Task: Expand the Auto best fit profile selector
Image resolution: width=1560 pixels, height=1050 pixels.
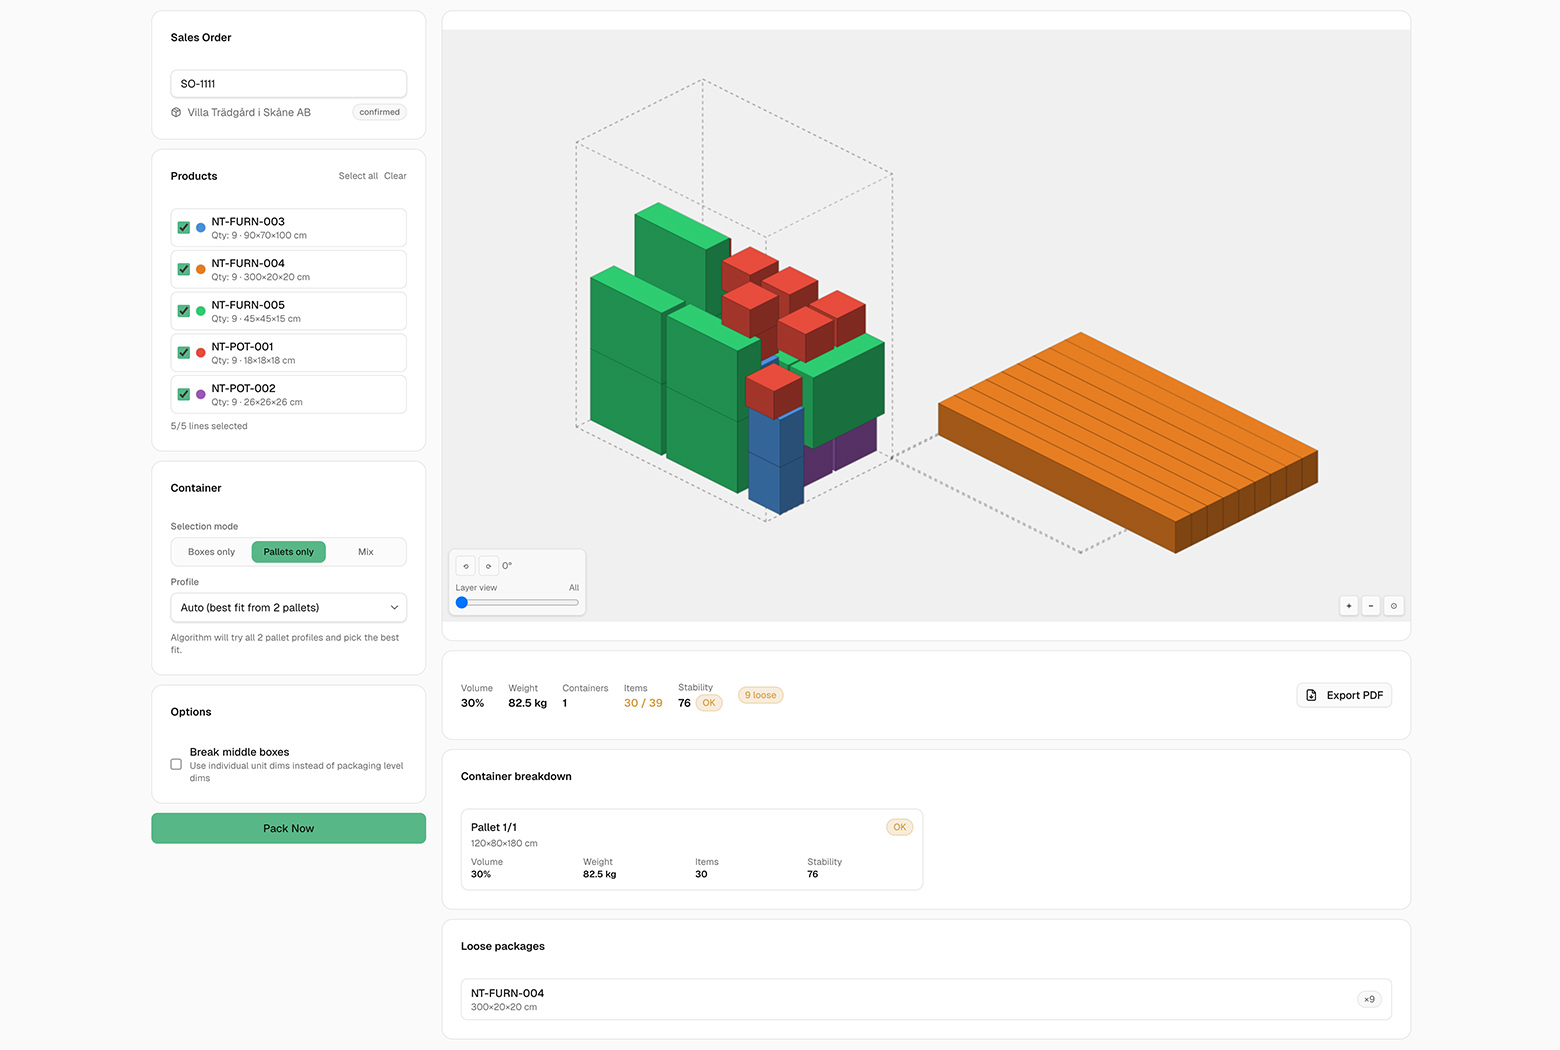Action: tap(288, 607)
